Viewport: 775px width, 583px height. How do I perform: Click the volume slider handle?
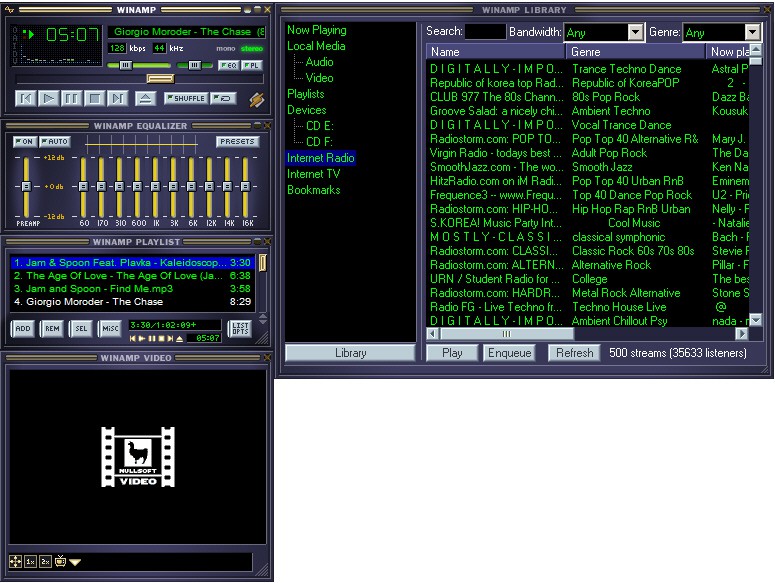pos(125,65)
